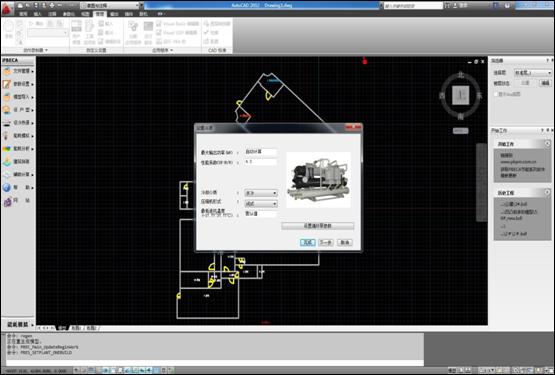Open the workspace selector dropdown in title bar
The width and height of the screenshot is (555, 375).
111,5
